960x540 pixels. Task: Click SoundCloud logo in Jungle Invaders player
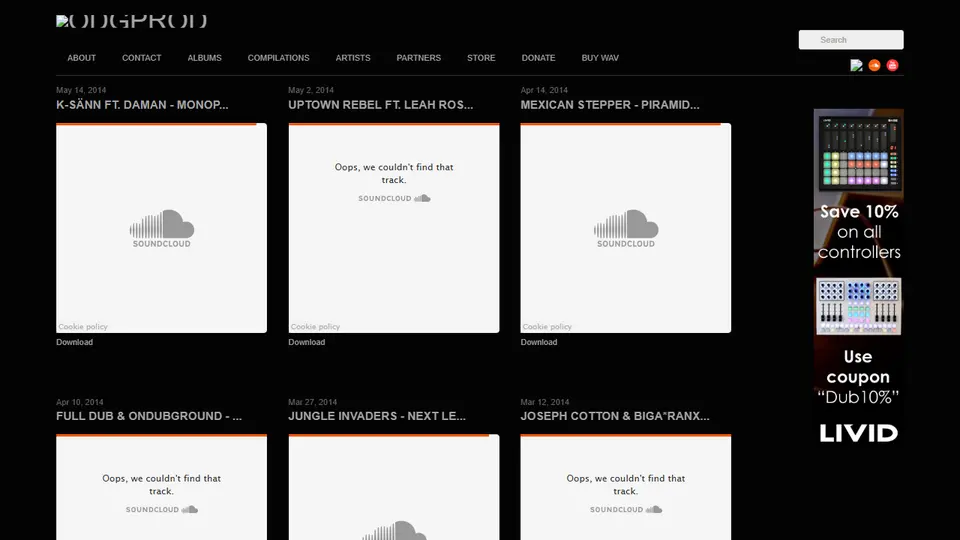point(394,530)
